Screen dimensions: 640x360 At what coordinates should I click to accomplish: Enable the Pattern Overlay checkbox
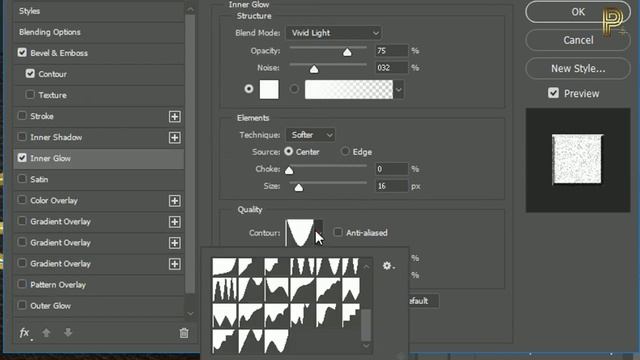point(22,284)
